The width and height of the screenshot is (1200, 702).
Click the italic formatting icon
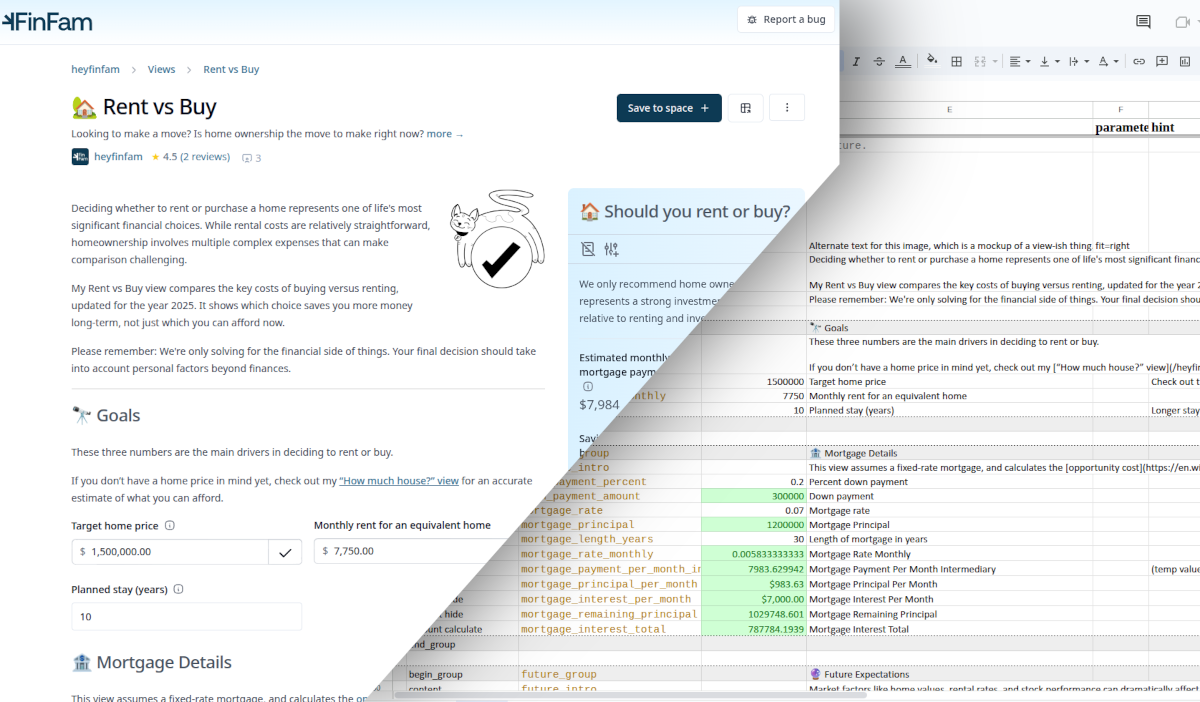pyautogui.click(x=856, y=61)
